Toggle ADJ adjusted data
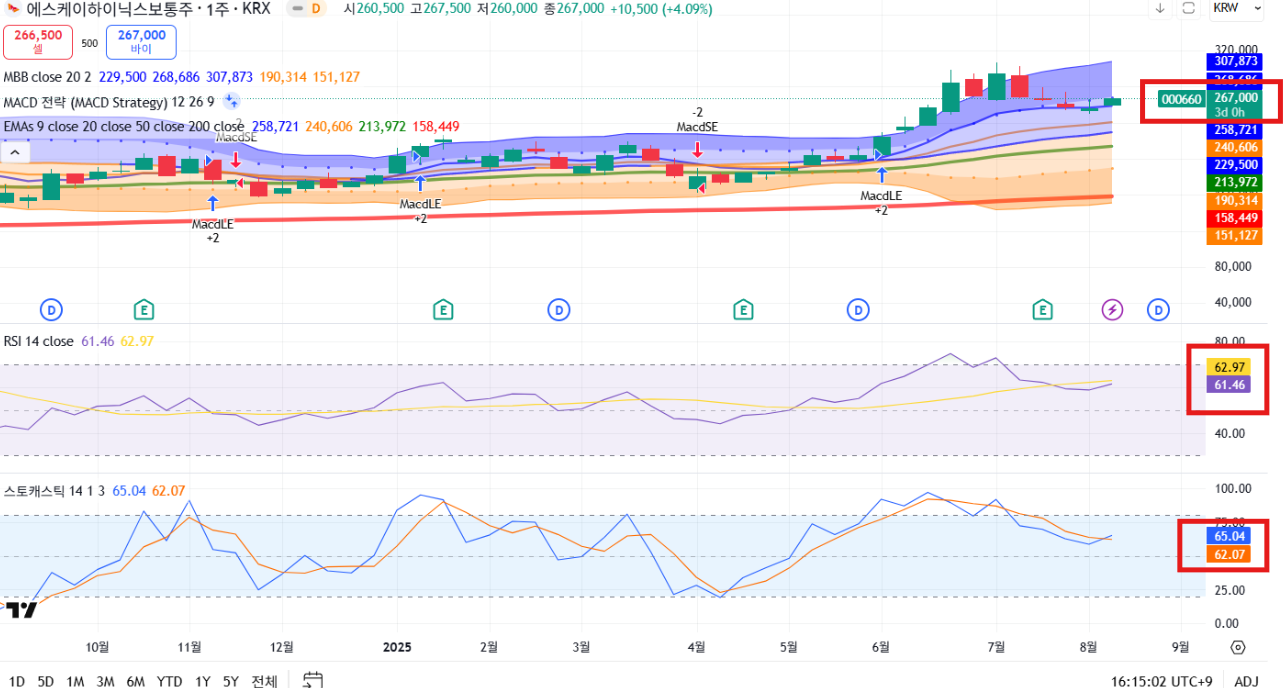 click(1246, 681)
